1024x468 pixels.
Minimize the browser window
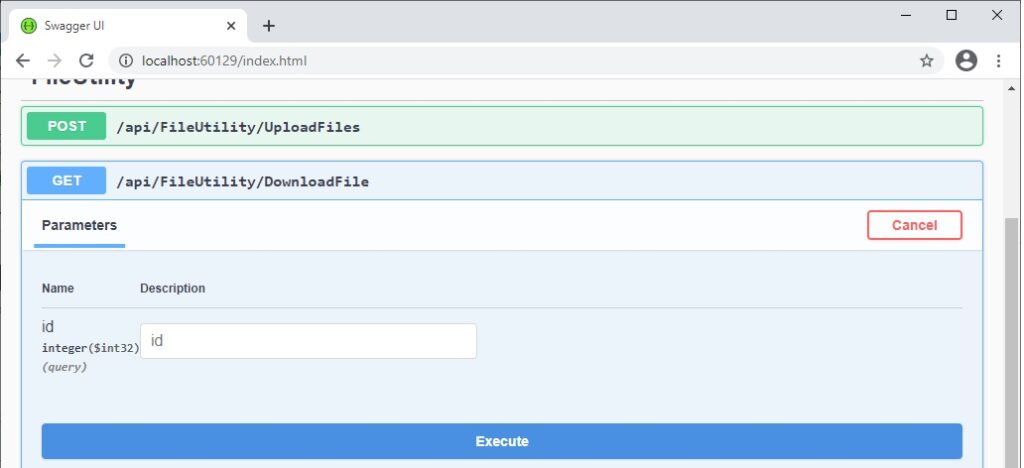[906, 15]
